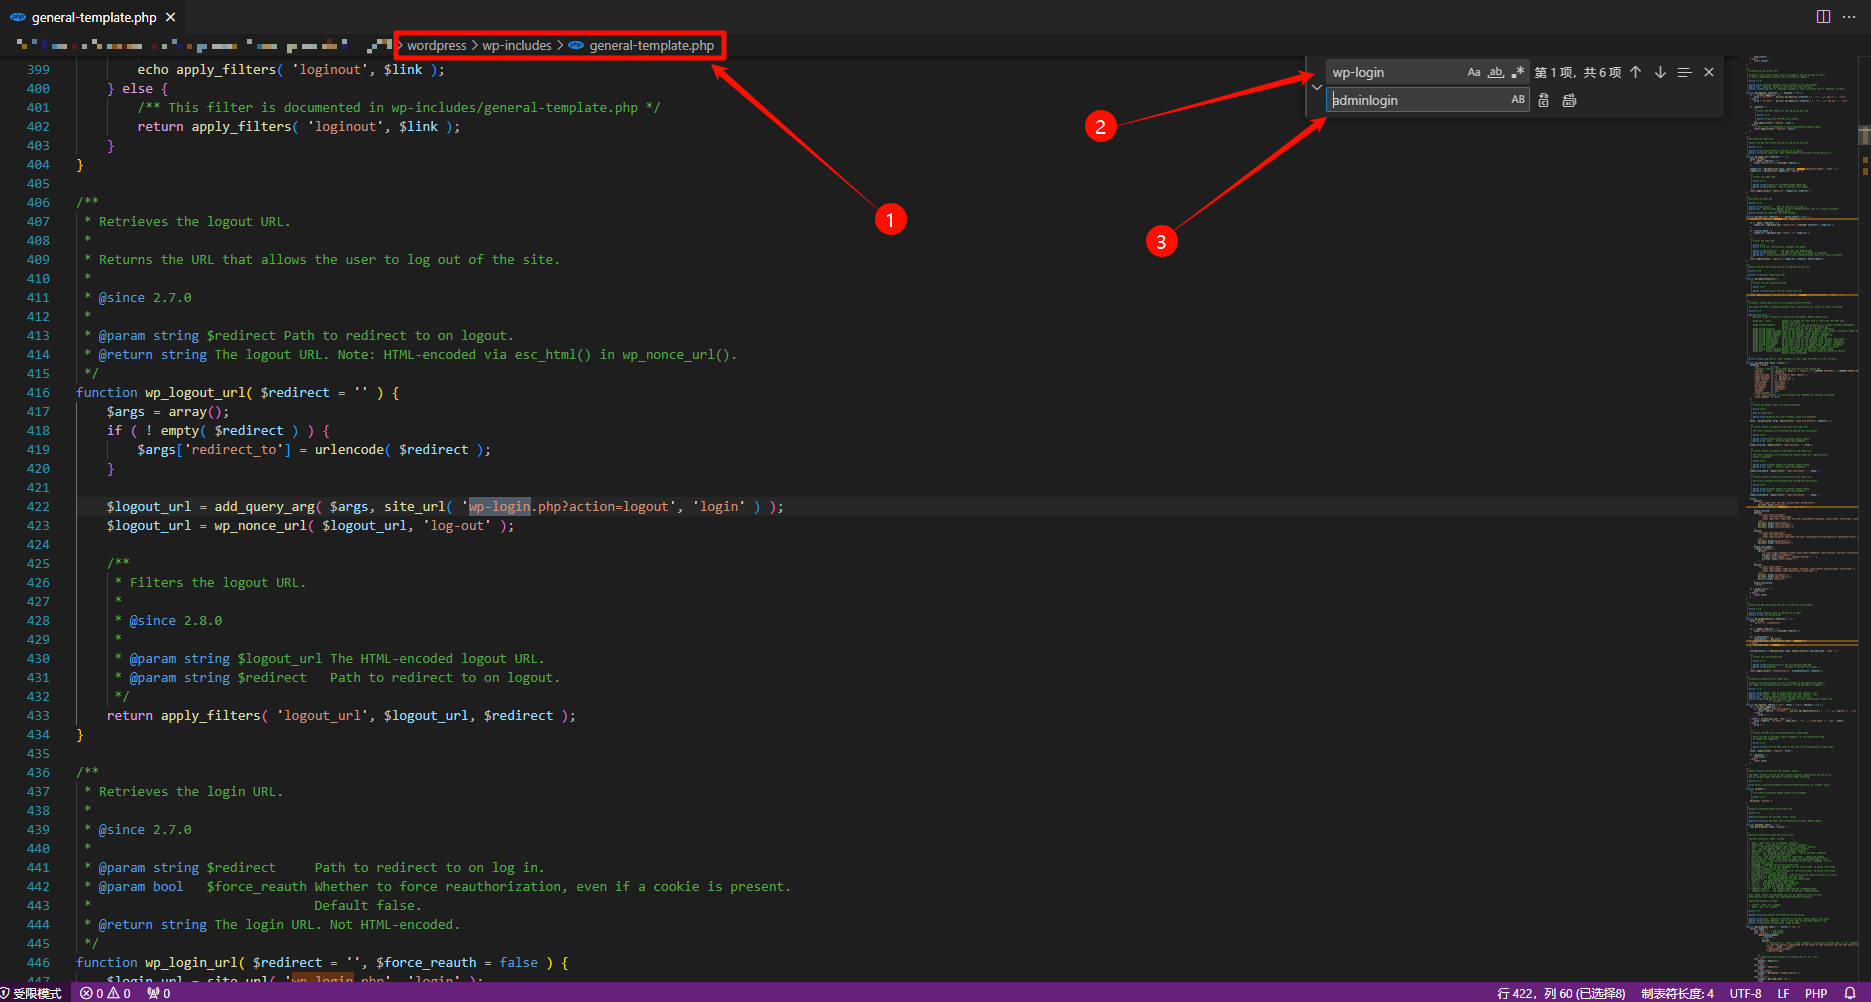
Task: Click the tab size 4 status item
Action: pos(1677,993)
